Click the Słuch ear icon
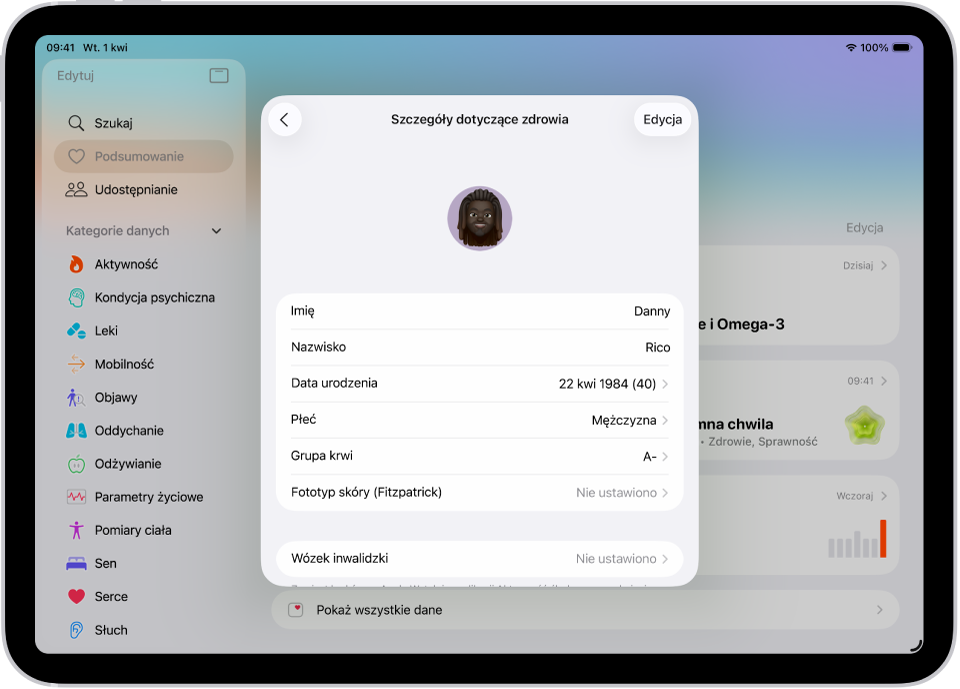The image size is (960, 689). (76, 630)
